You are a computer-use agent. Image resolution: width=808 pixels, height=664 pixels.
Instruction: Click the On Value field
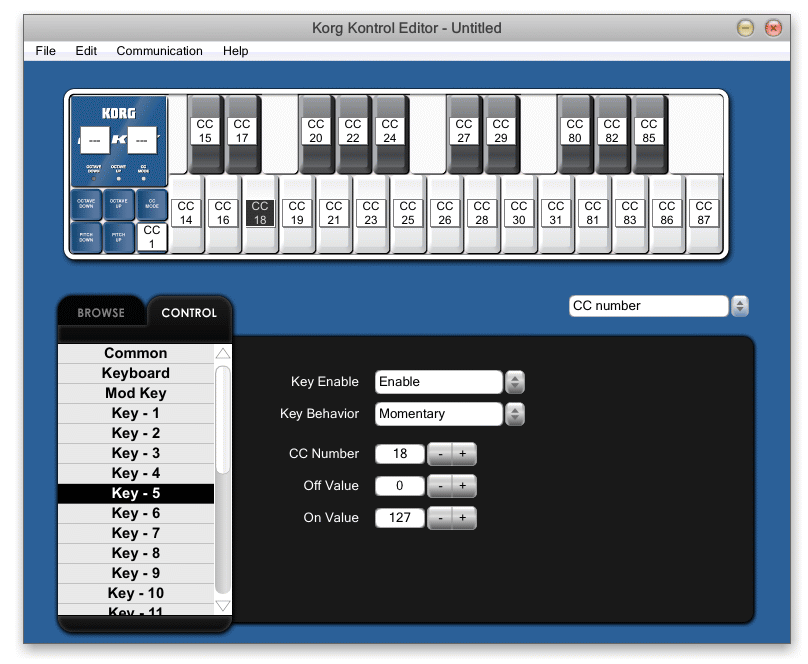pyautogui.click(x=400, y=518)
